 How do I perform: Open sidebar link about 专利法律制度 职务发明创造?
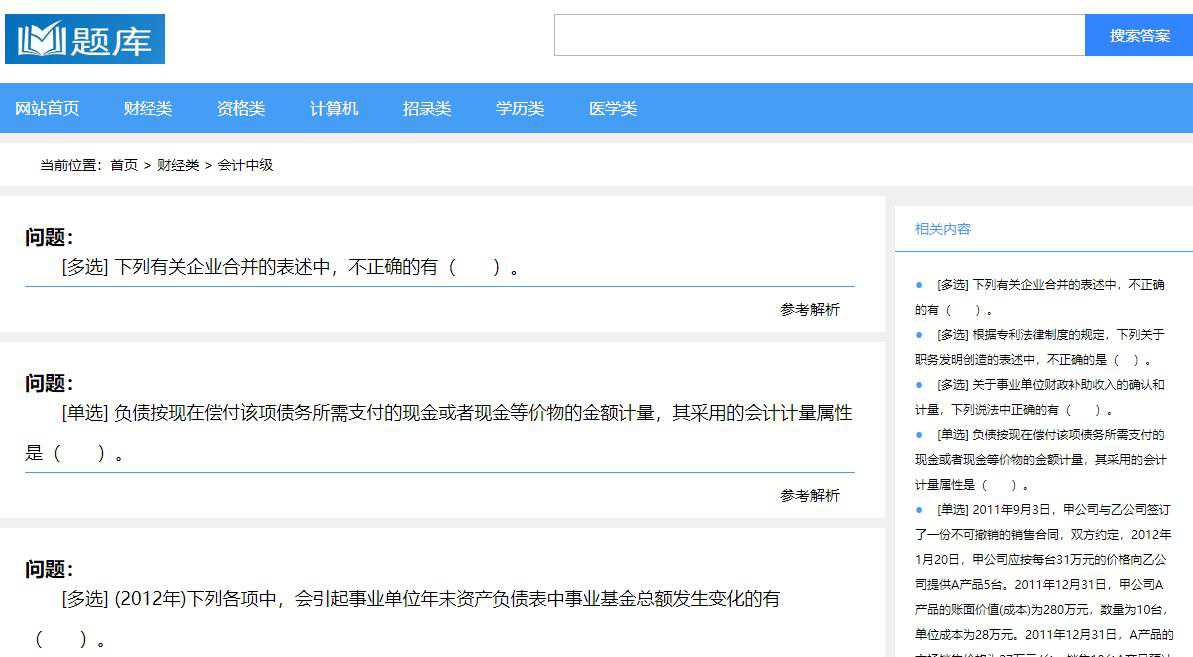[x=1040, y=347]
